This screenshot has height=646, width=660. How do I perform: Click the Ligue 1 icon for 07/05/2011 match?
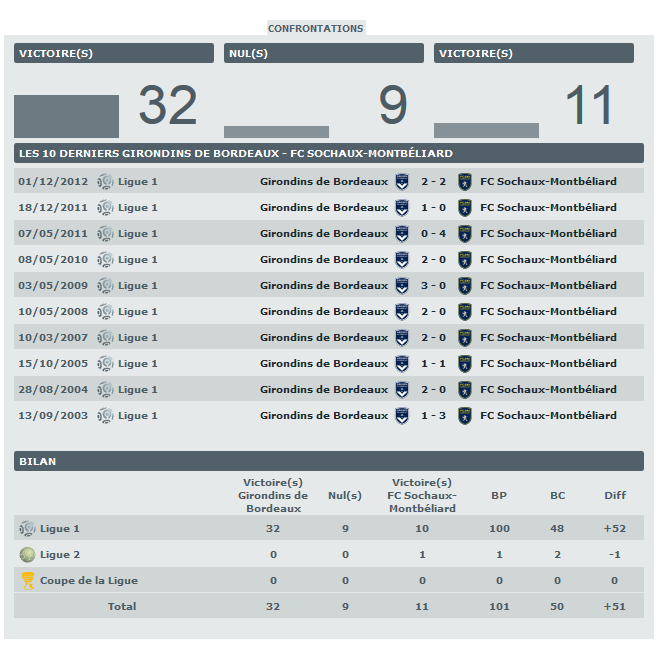click(x=105, y=234)
